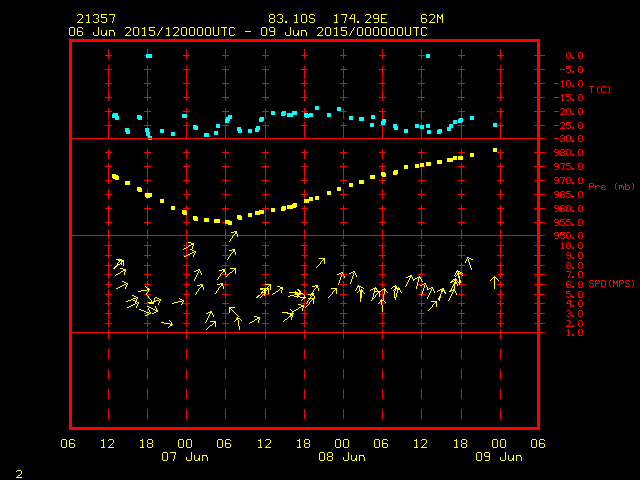Click the "00" hour label above "08 Jun"
The image size is (640, 480).
coord(342,444)
